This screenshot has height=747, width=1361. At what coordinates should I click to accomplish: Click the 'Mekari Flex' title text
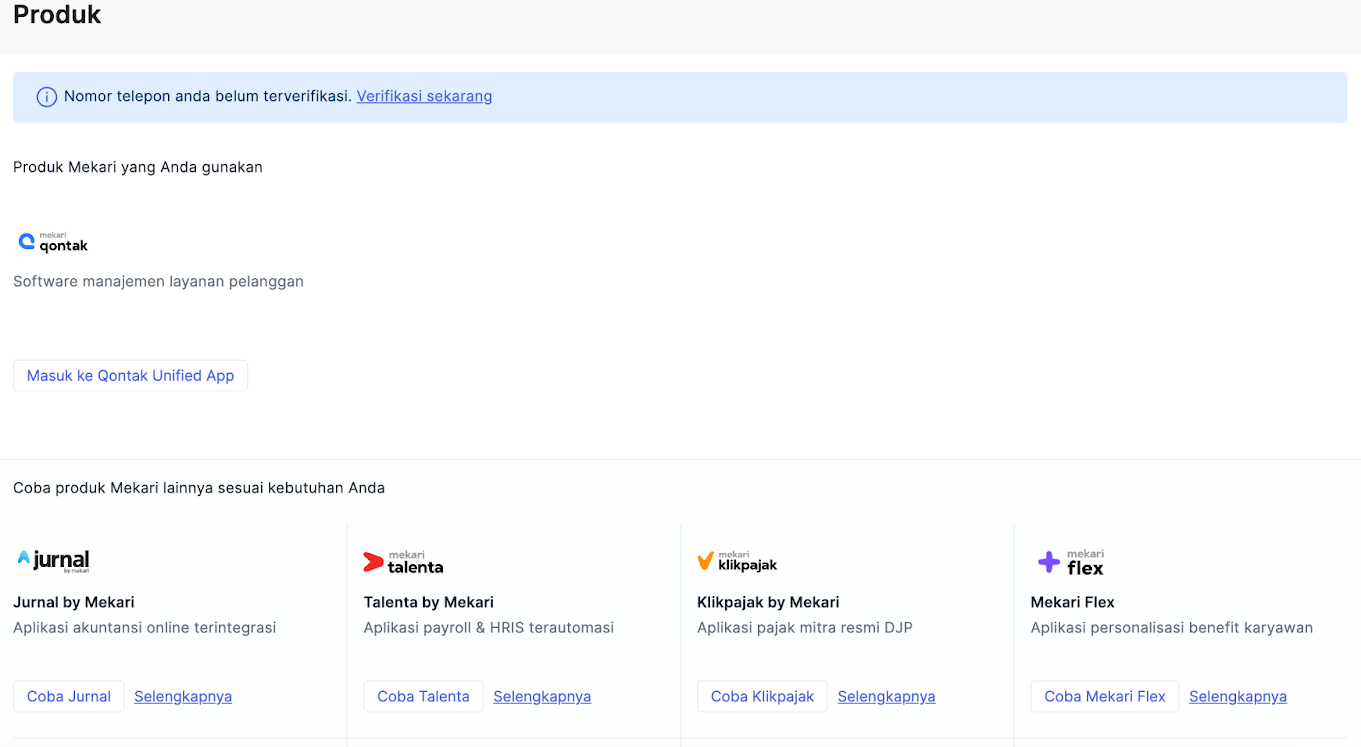1072,602
